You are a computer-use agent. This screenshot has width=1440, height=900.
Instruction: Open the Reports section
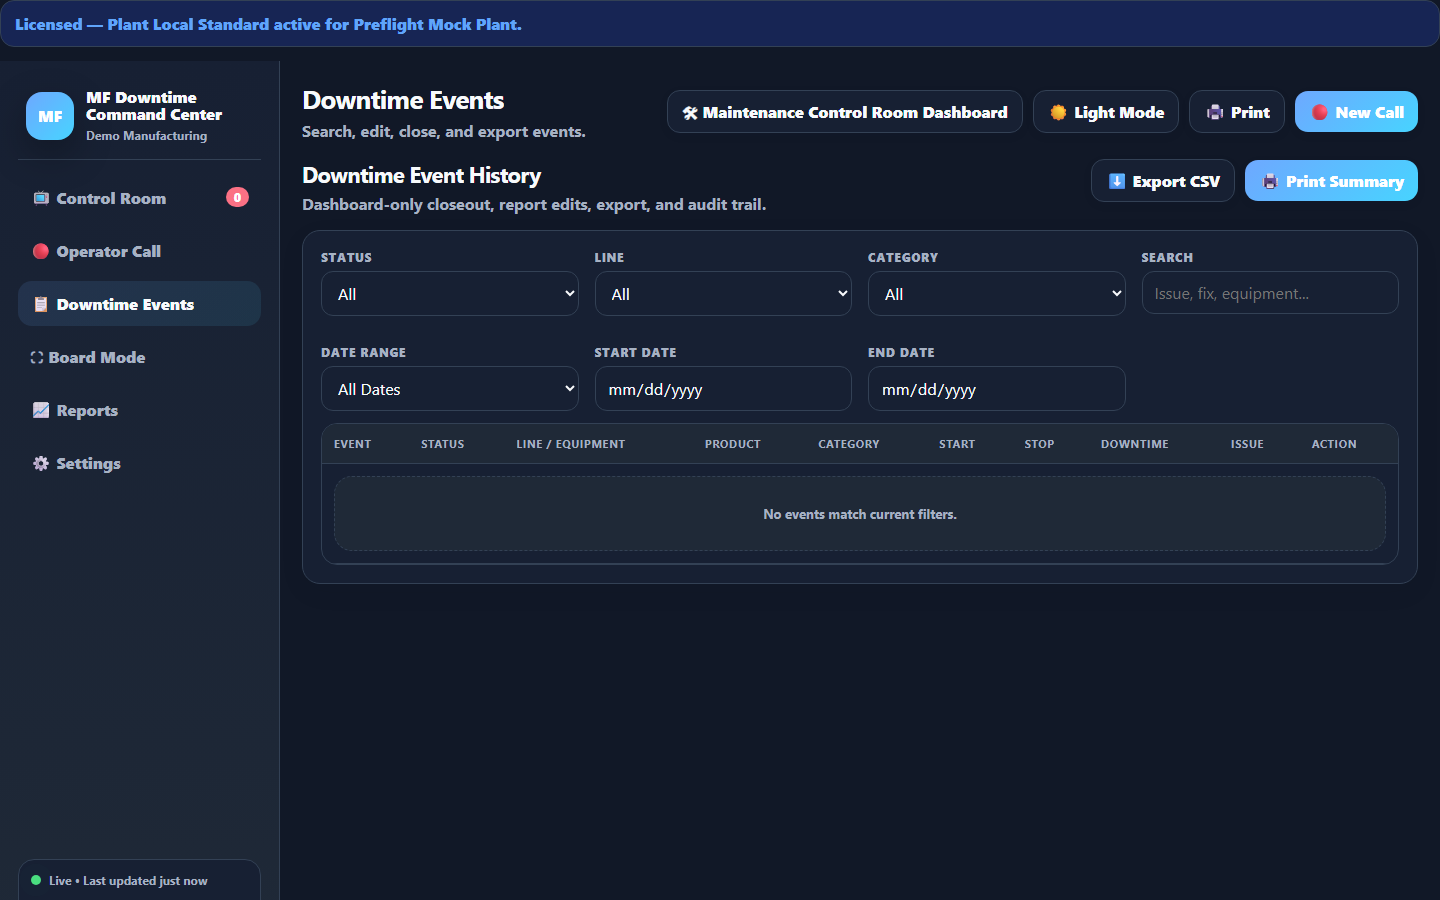(x=139, y=410)
